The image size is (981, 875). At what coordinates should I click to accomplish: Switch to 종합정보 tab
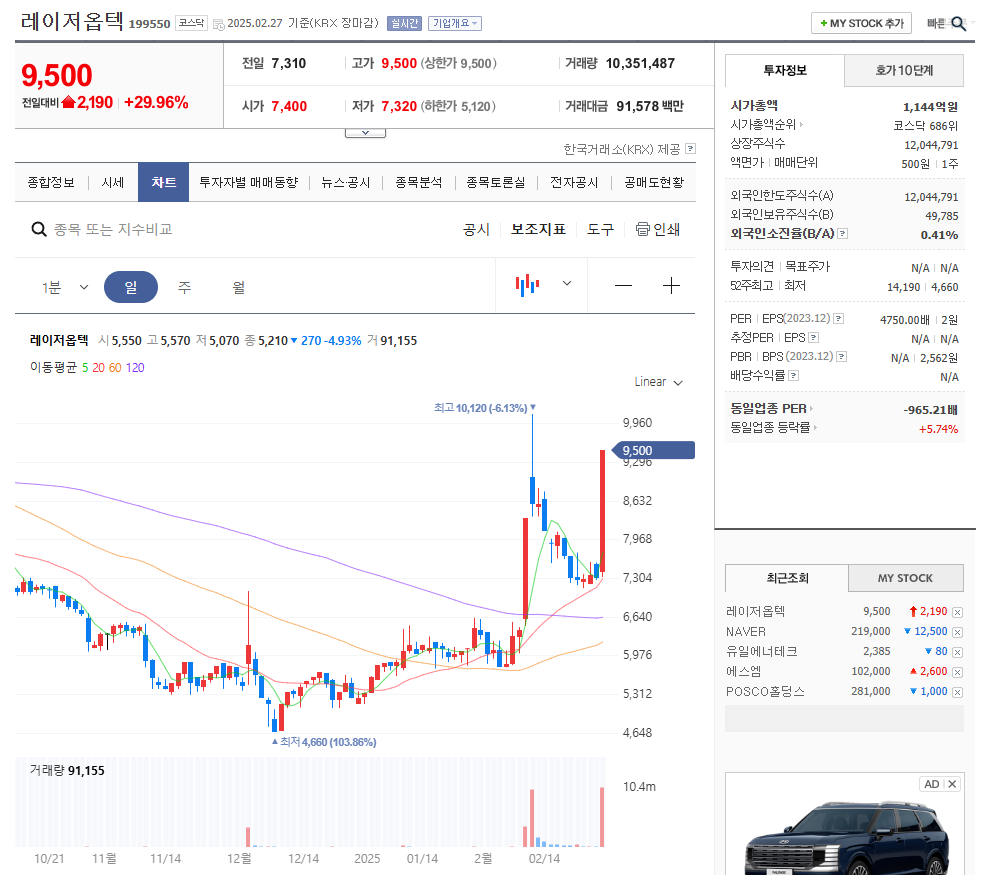pyautogui.click(x=51, y=183)
